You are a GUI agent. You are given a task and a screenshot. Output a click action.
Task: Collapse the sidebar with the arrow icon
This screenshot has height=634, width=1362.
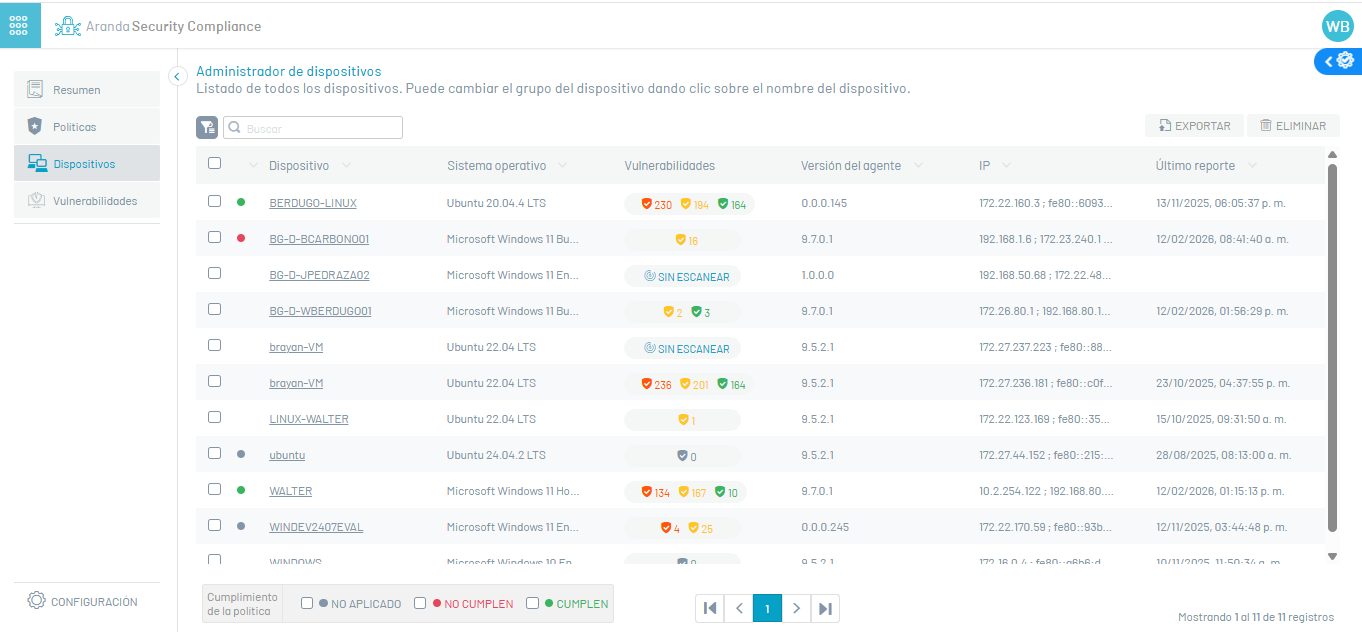(177, 76)
